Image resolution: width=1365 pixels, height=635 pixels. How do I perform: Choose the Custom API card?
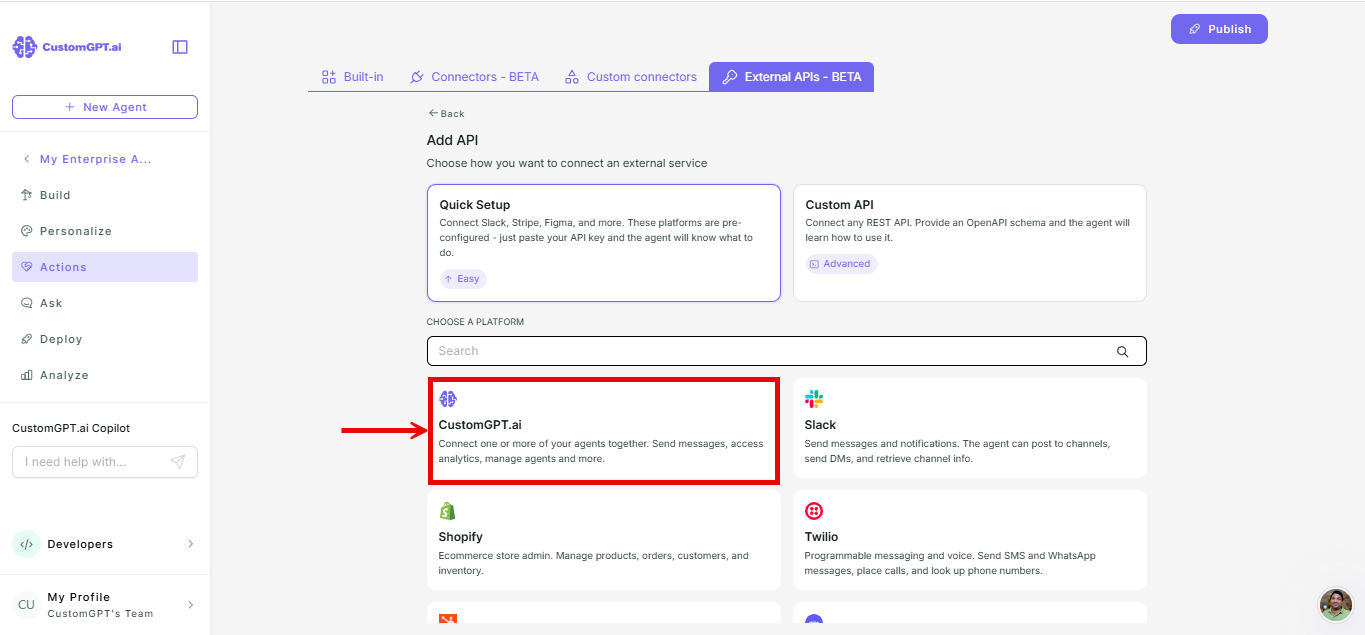[970, 243]
